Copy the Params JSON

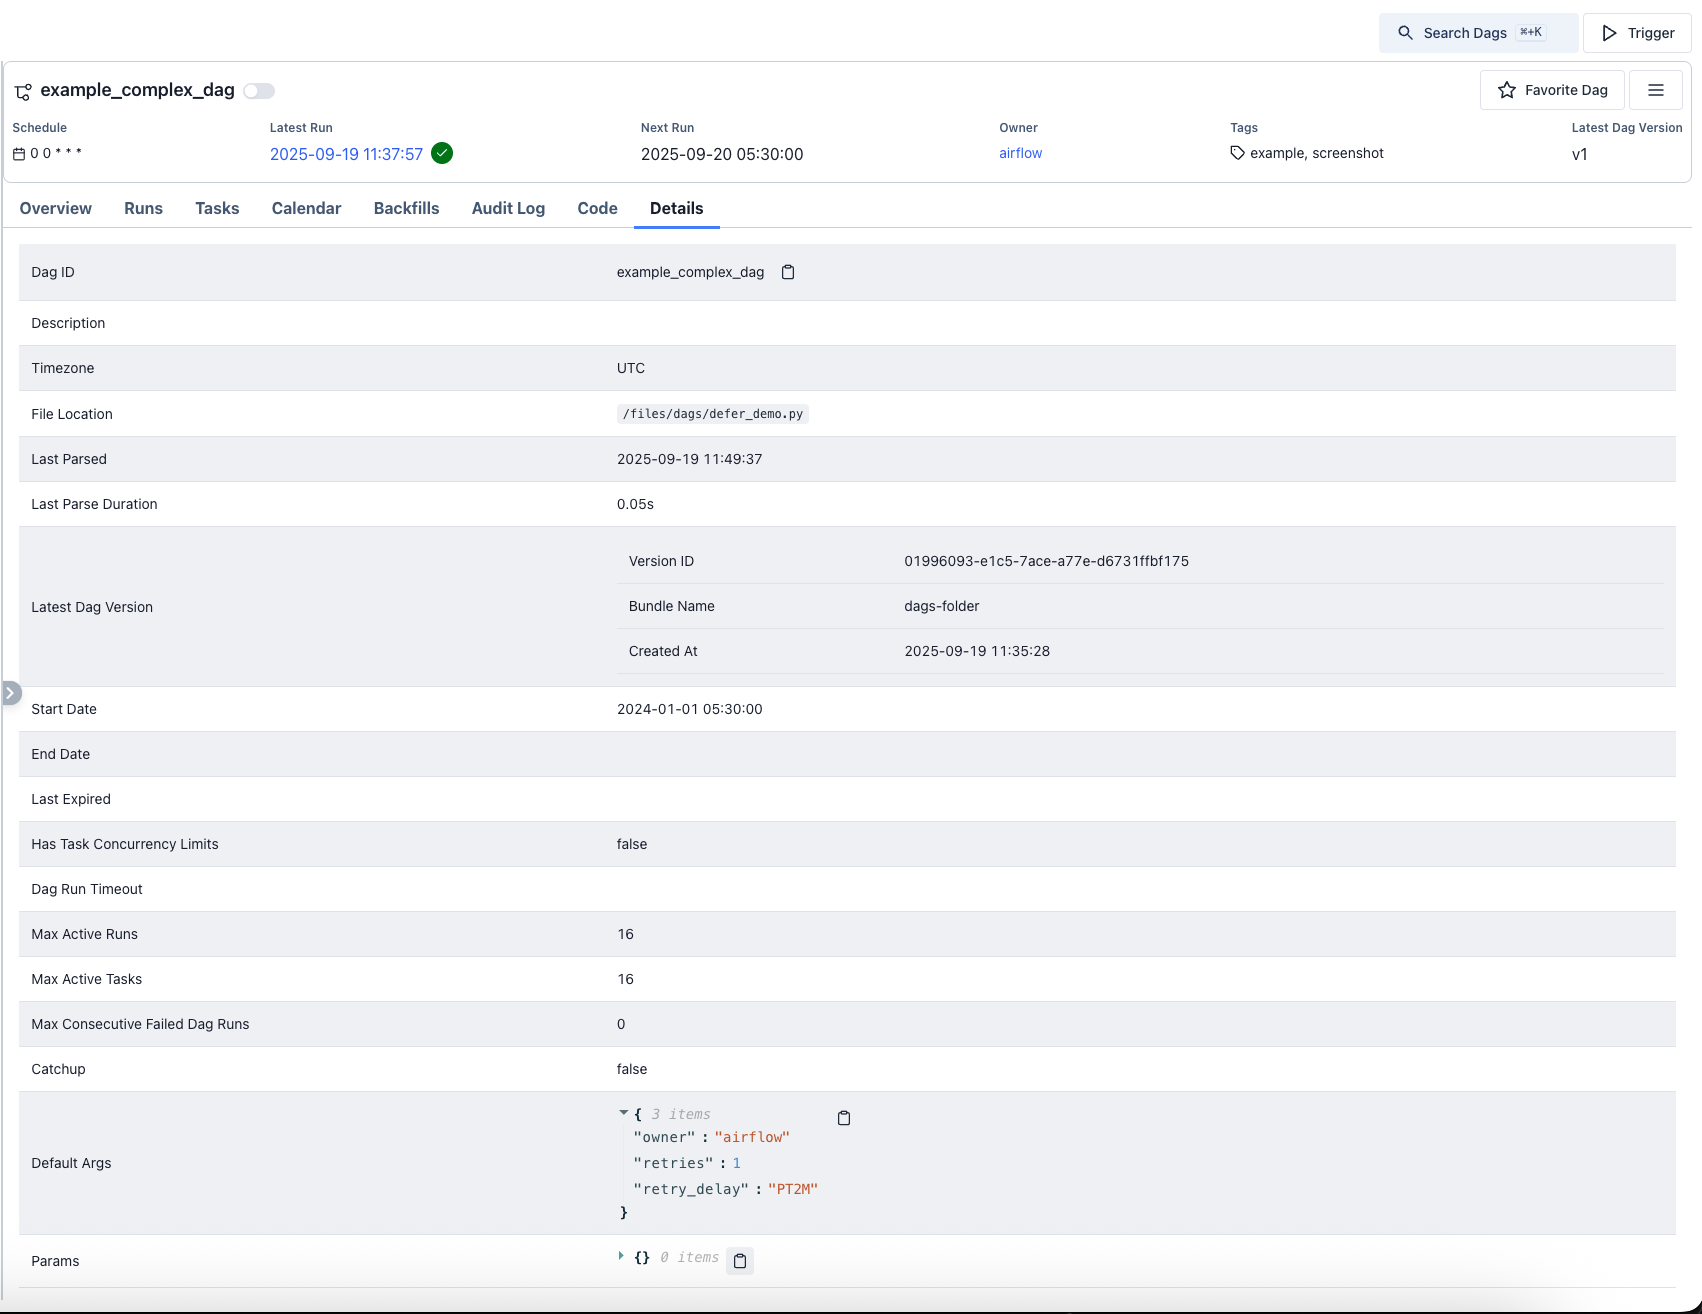pyautogui.click(x=740, y=1261)
